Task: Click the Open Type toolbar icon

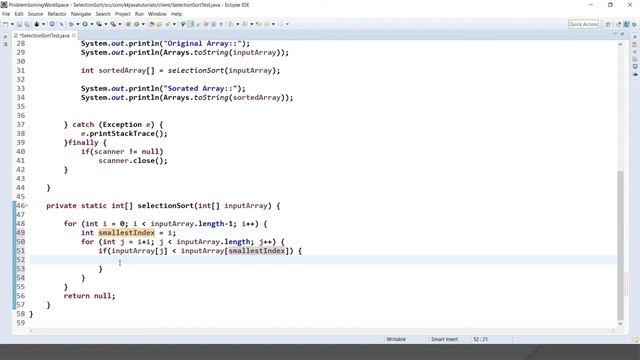Action: (151, 24)
